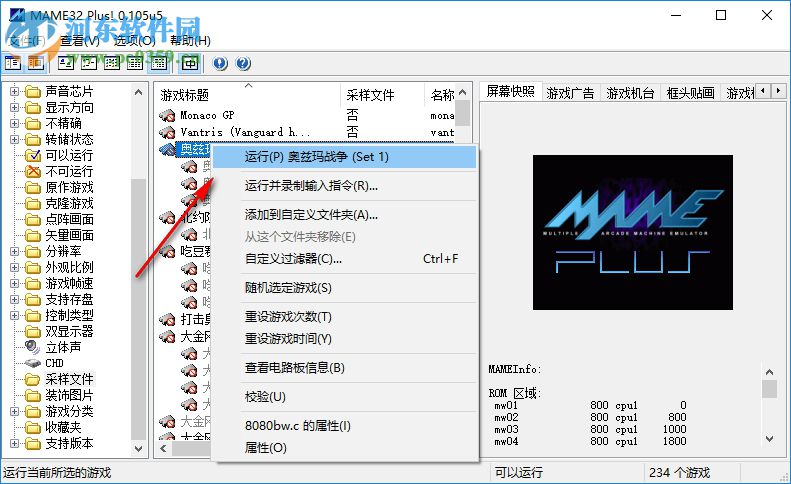The image size is (791, 484).
Task: Select the 克隆游戏 folder in tree
Action: click(x=69, y=203)
